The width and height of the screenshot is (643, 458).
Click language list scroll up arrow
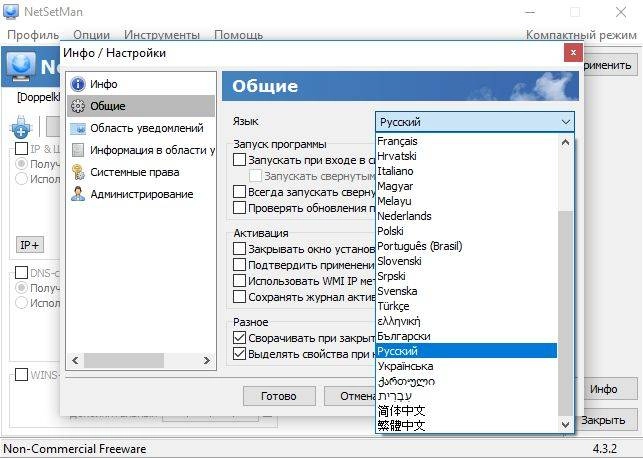(x=565, y=142)
